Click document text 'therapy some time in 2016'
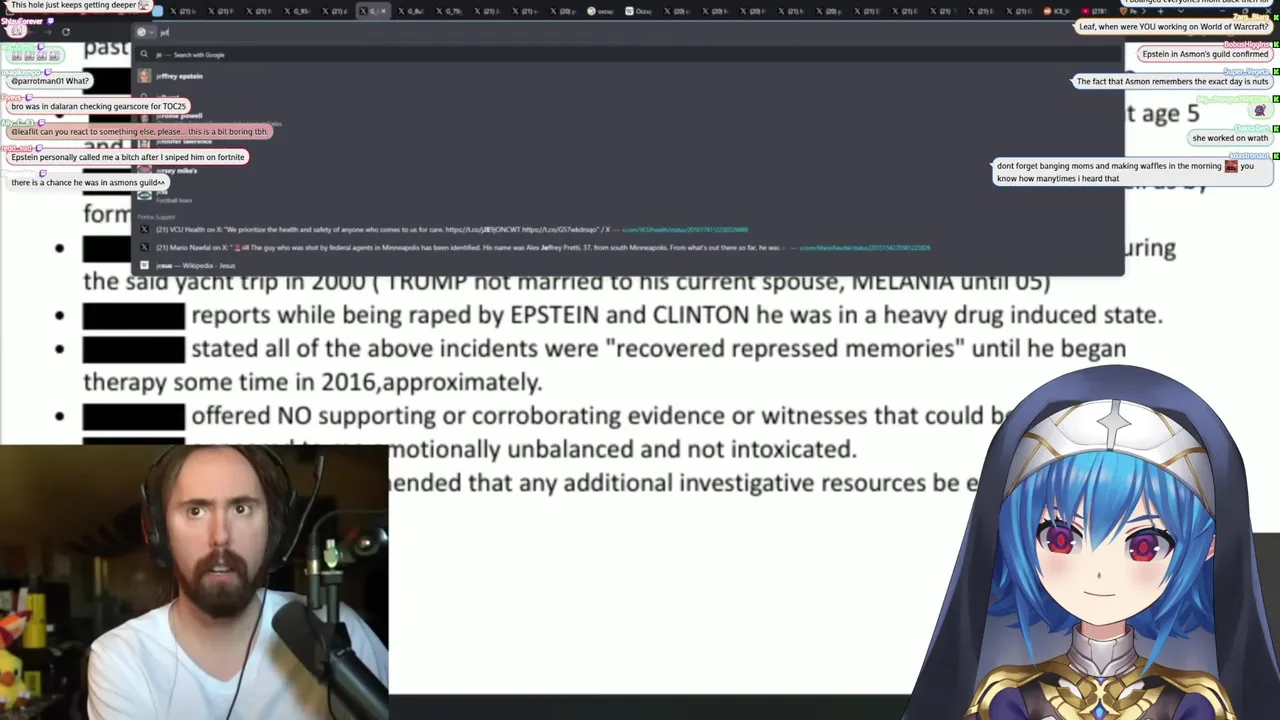This screenshot has height=720, width=1280. (x=231, y=382)
